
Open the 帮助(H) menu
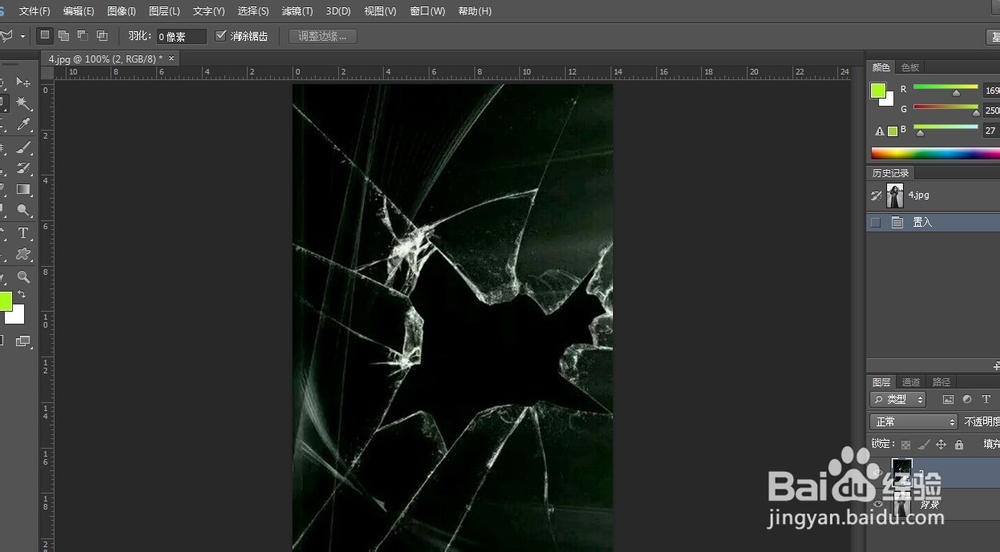[474, 11]
